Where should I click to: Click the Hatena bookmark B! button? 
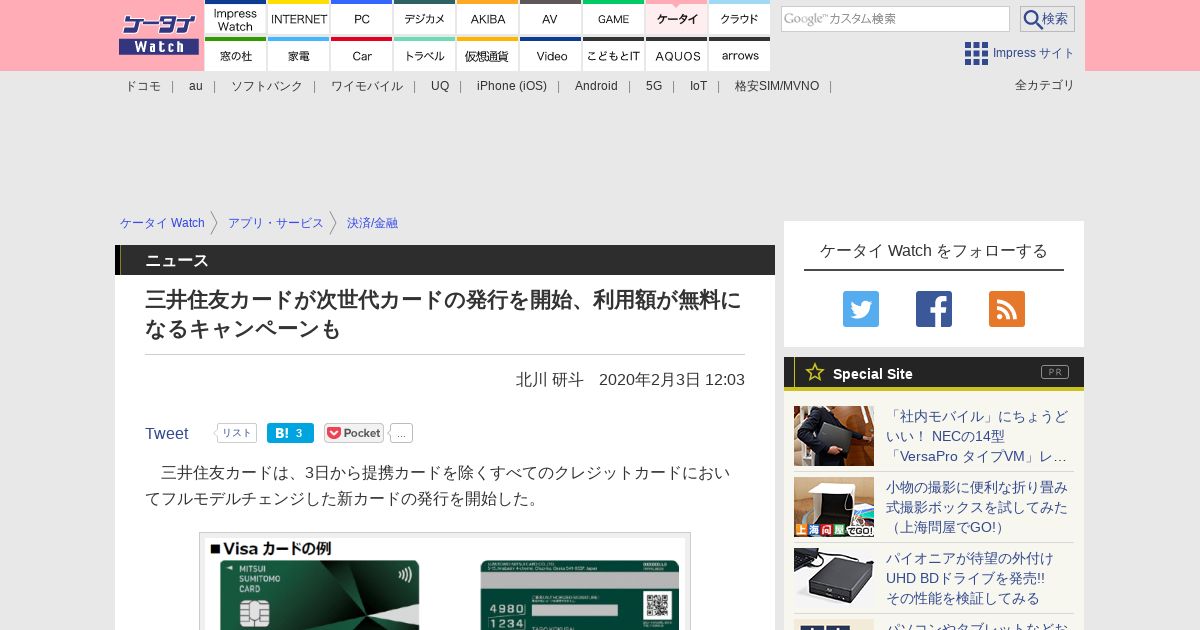tap(290, 433)
